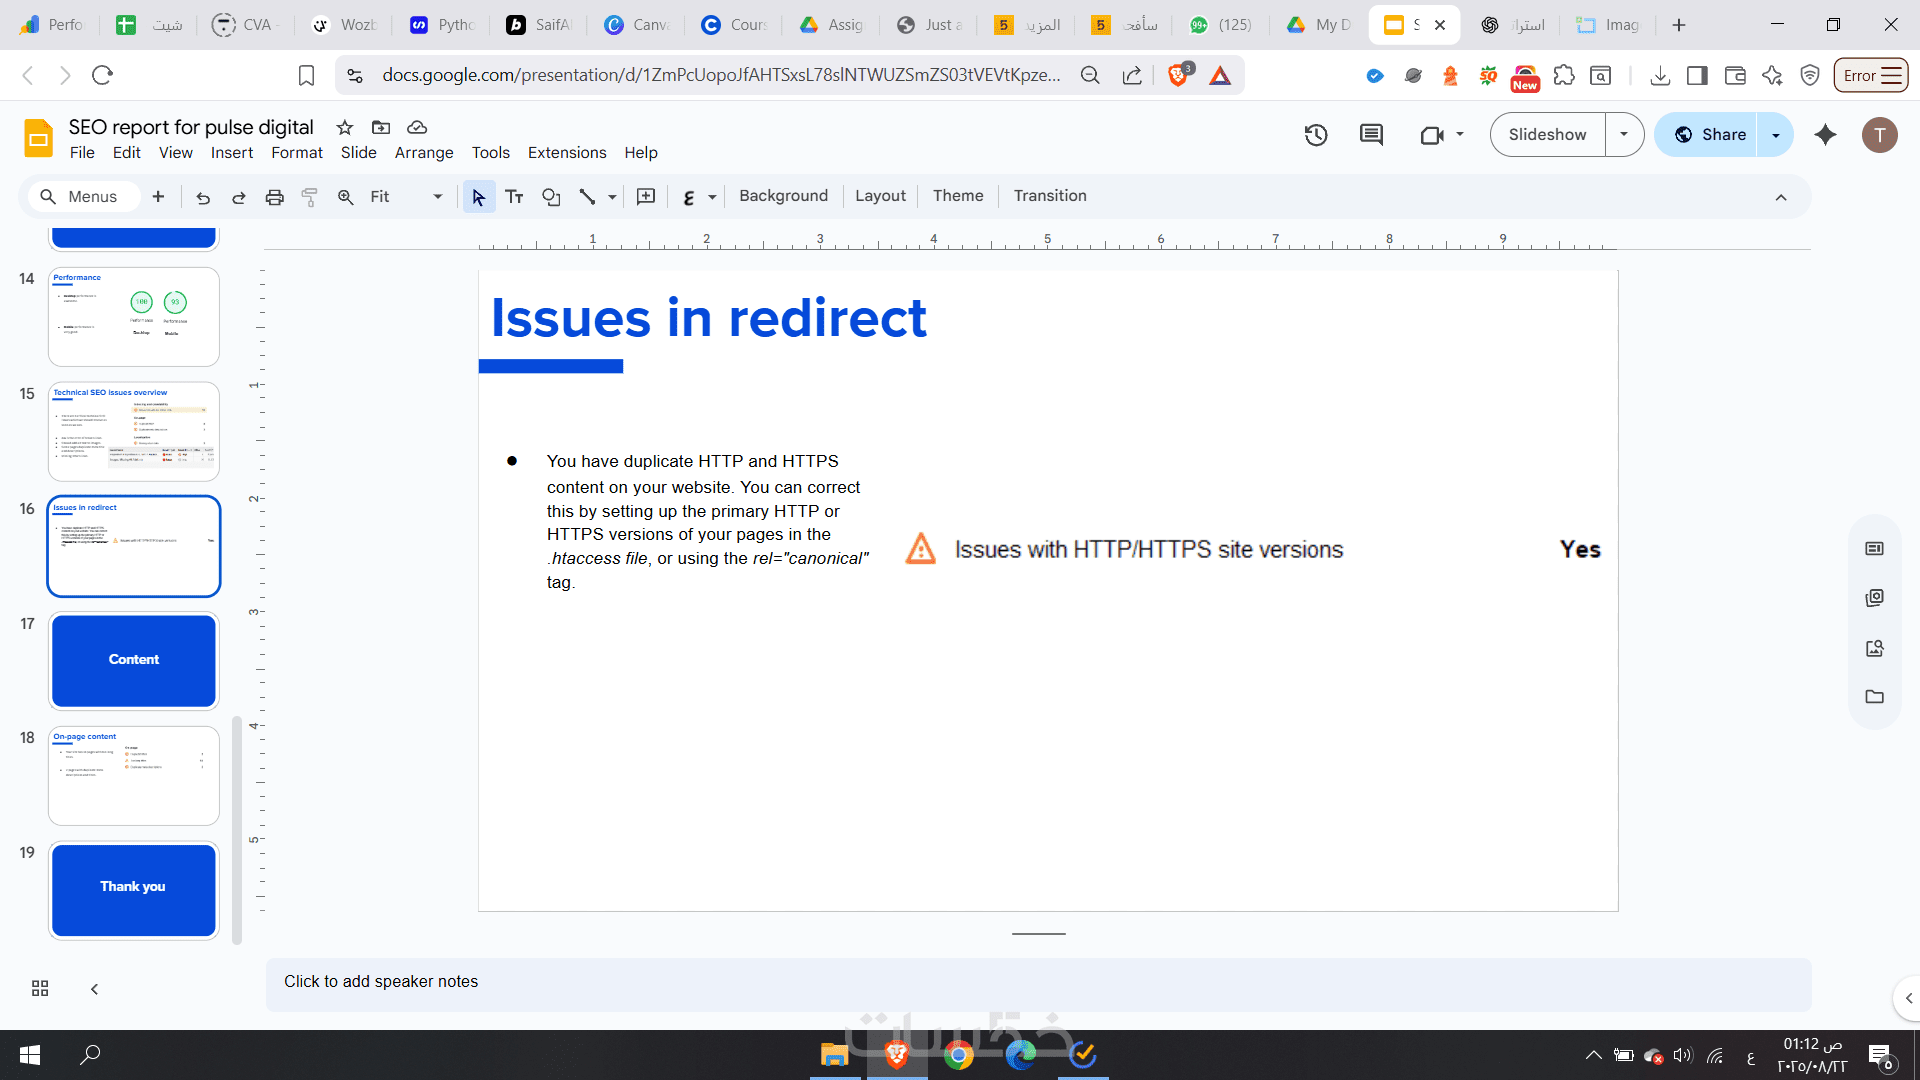Click the slide panel vertical scrollbar
The image size is (1920, 1080).
tap(237, 830)
